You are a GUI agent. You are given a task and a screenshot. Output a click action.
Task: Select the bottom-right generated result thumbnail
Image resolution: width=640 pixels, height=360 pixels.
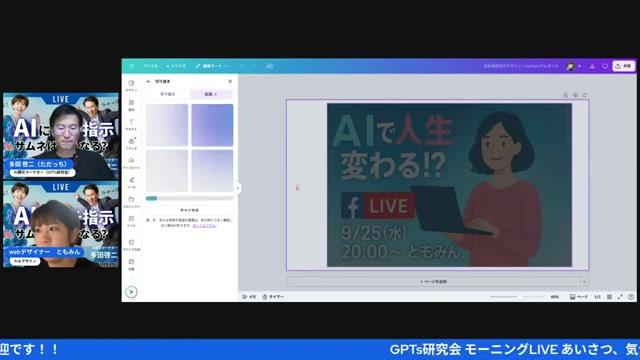pyautogui.click(x=212, y=171)
